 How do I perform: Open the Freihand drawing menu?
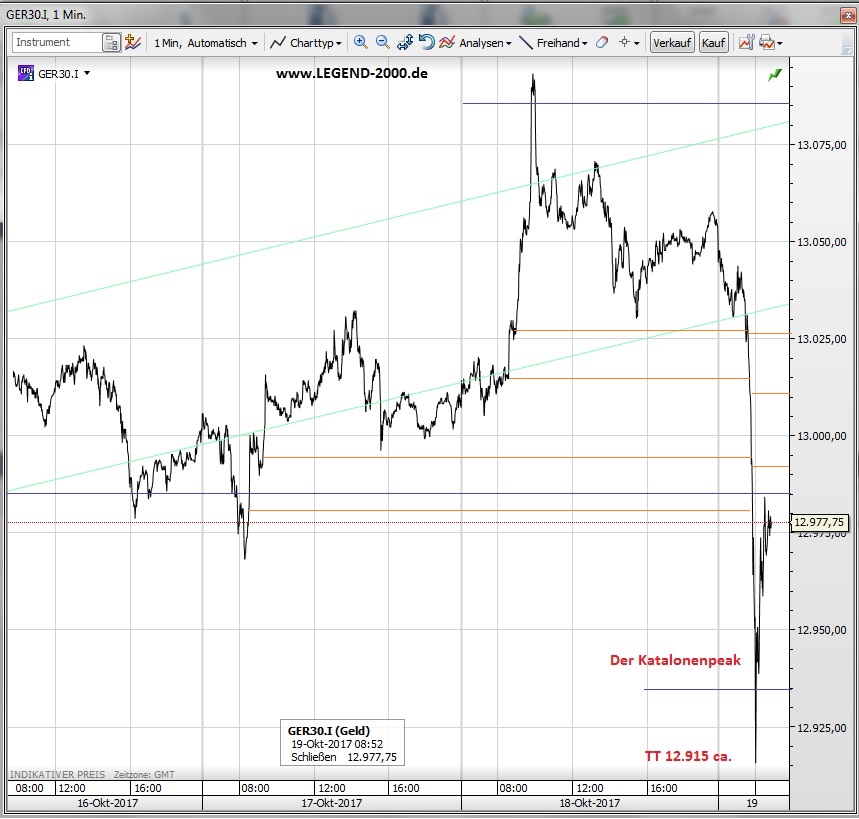(553, 43)
